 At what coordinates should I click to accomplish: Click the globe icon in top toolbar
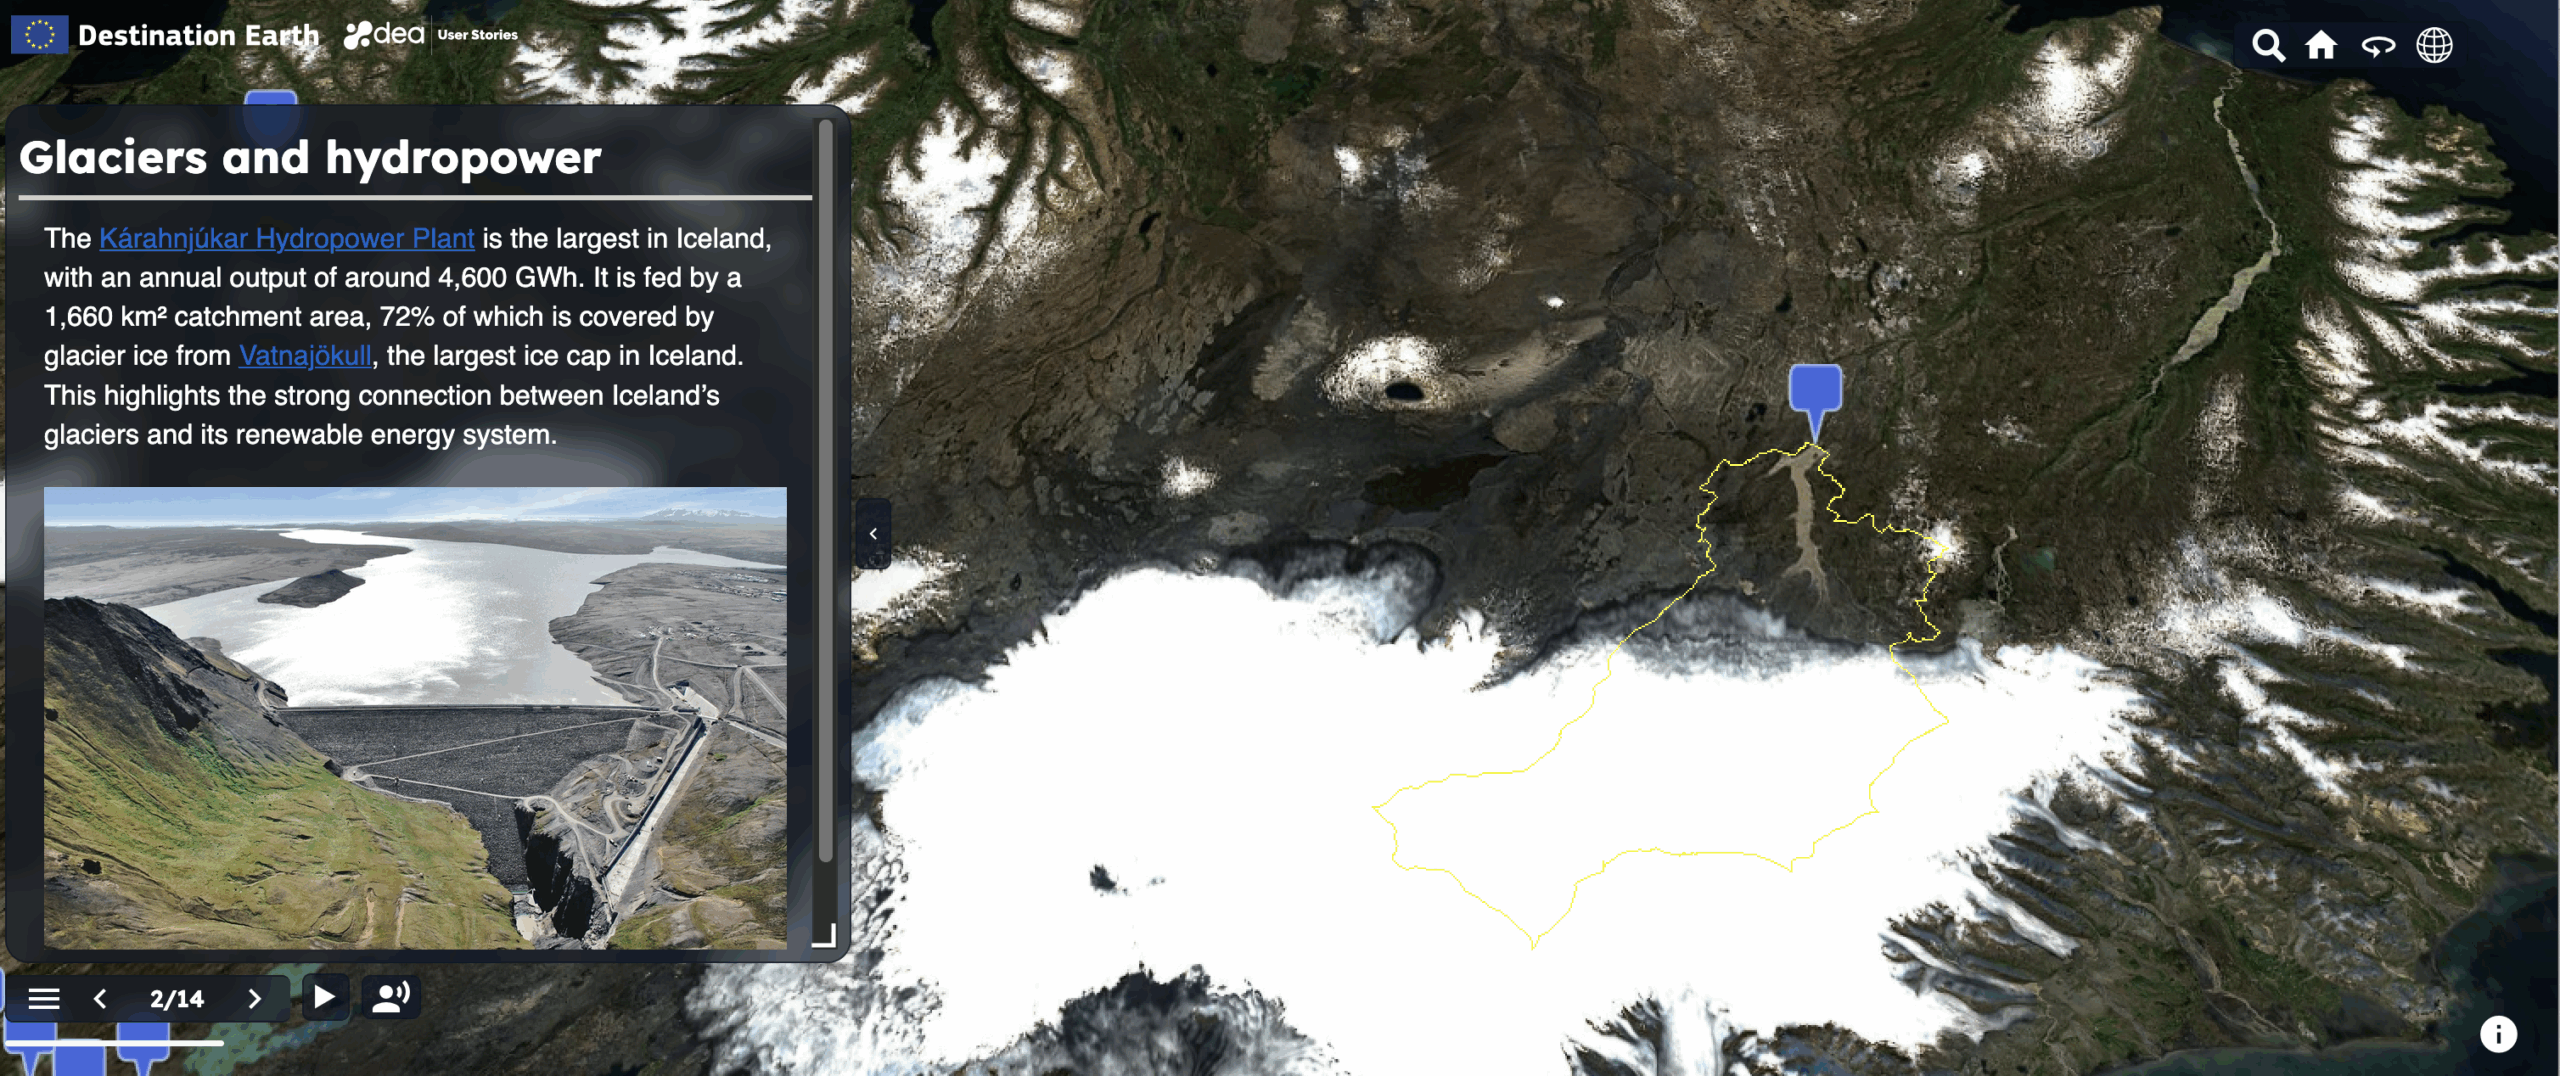[x=2434, y=45]
